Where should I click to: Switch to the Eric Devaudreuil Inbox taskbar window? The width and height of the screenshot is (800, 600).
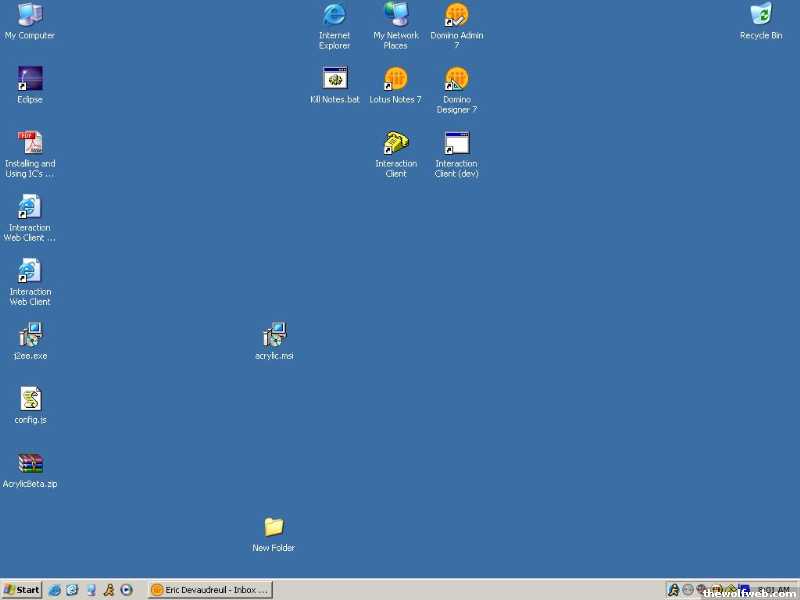(210, 590)
